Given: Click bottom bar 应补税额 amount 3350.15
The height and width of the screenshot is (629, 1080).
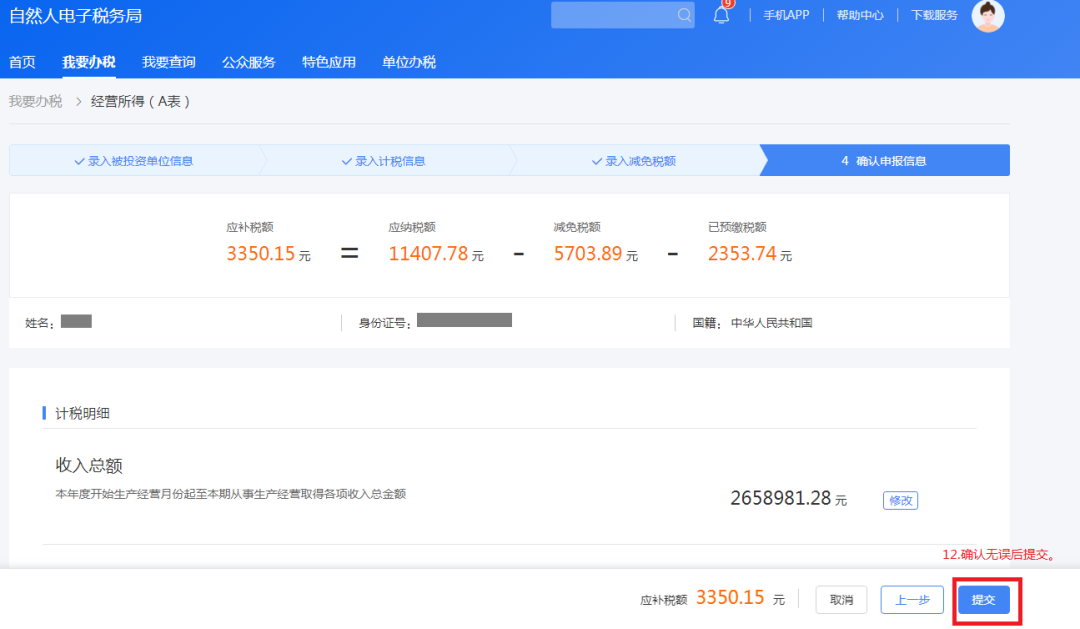Looking at the screenshot, I should pyautogui.click(x=730, y=597).
